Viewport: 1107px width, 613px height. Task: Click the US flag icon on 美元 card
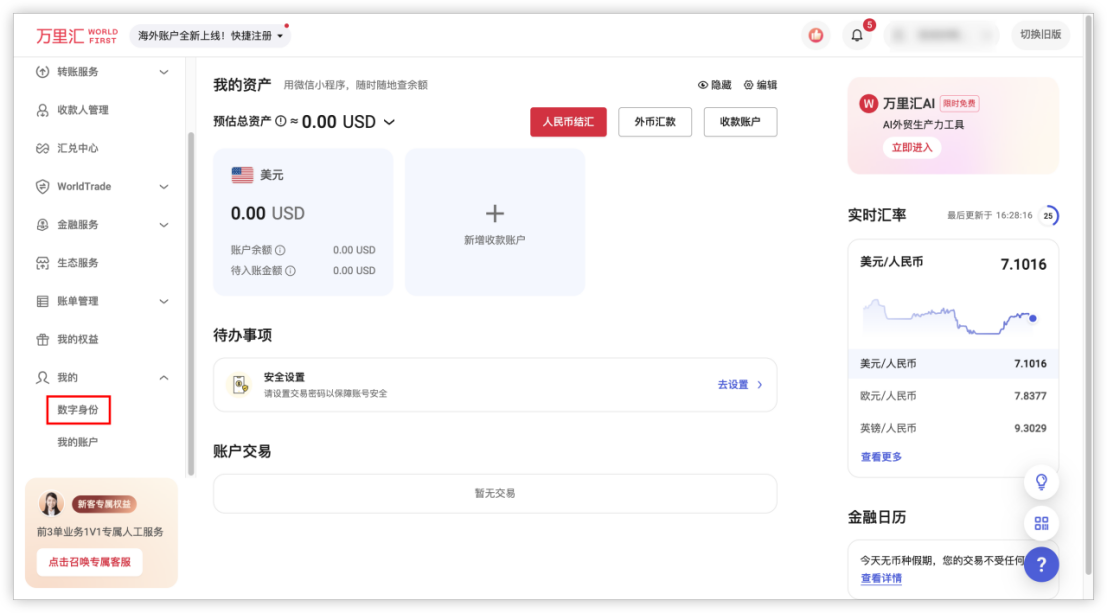pyautogui.click(x=242, y=174)
